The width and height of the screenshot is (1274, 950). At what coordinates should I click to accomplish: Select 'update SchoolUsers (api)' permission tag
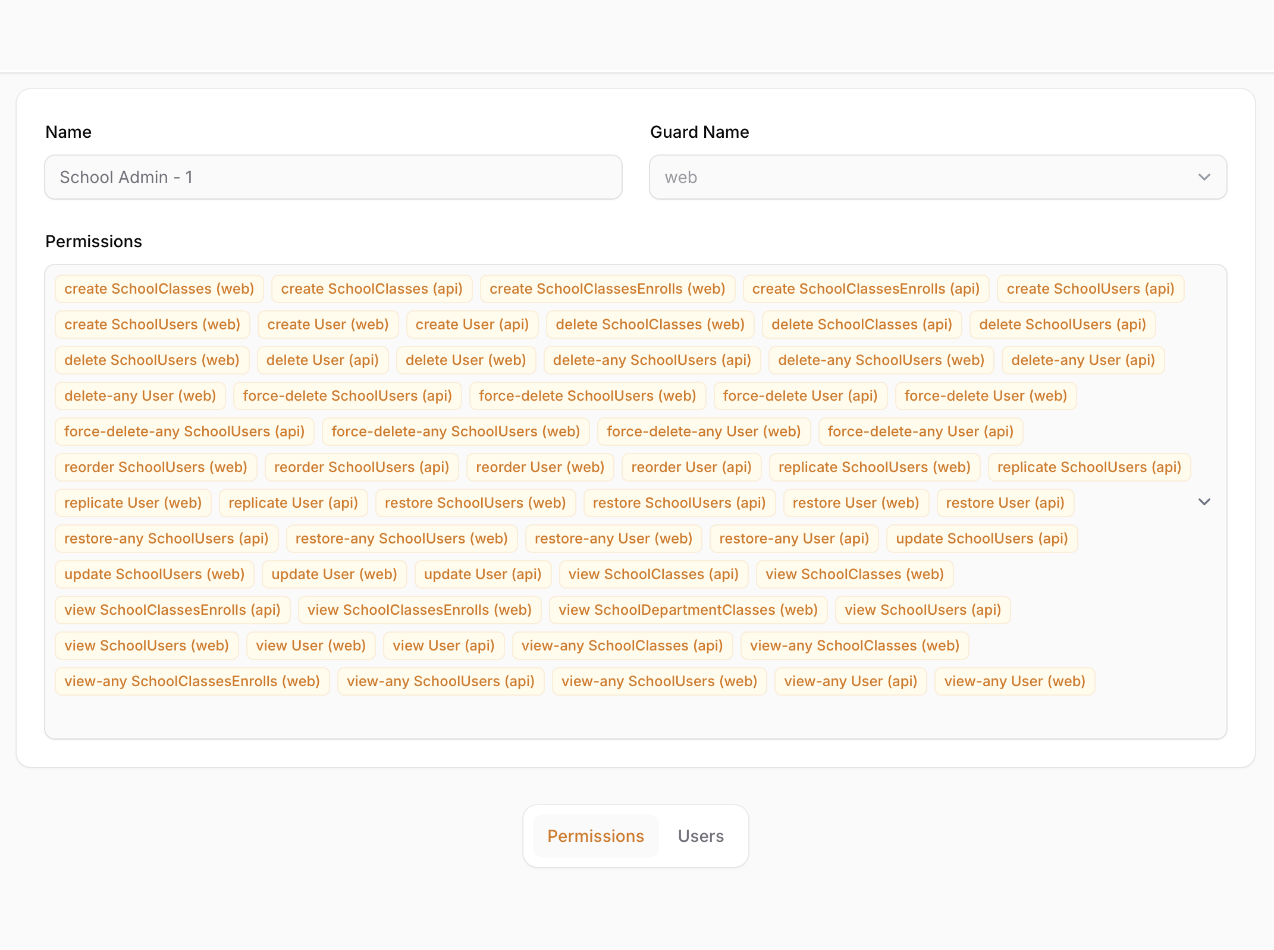pyautogui.click(x=982, y=538)
